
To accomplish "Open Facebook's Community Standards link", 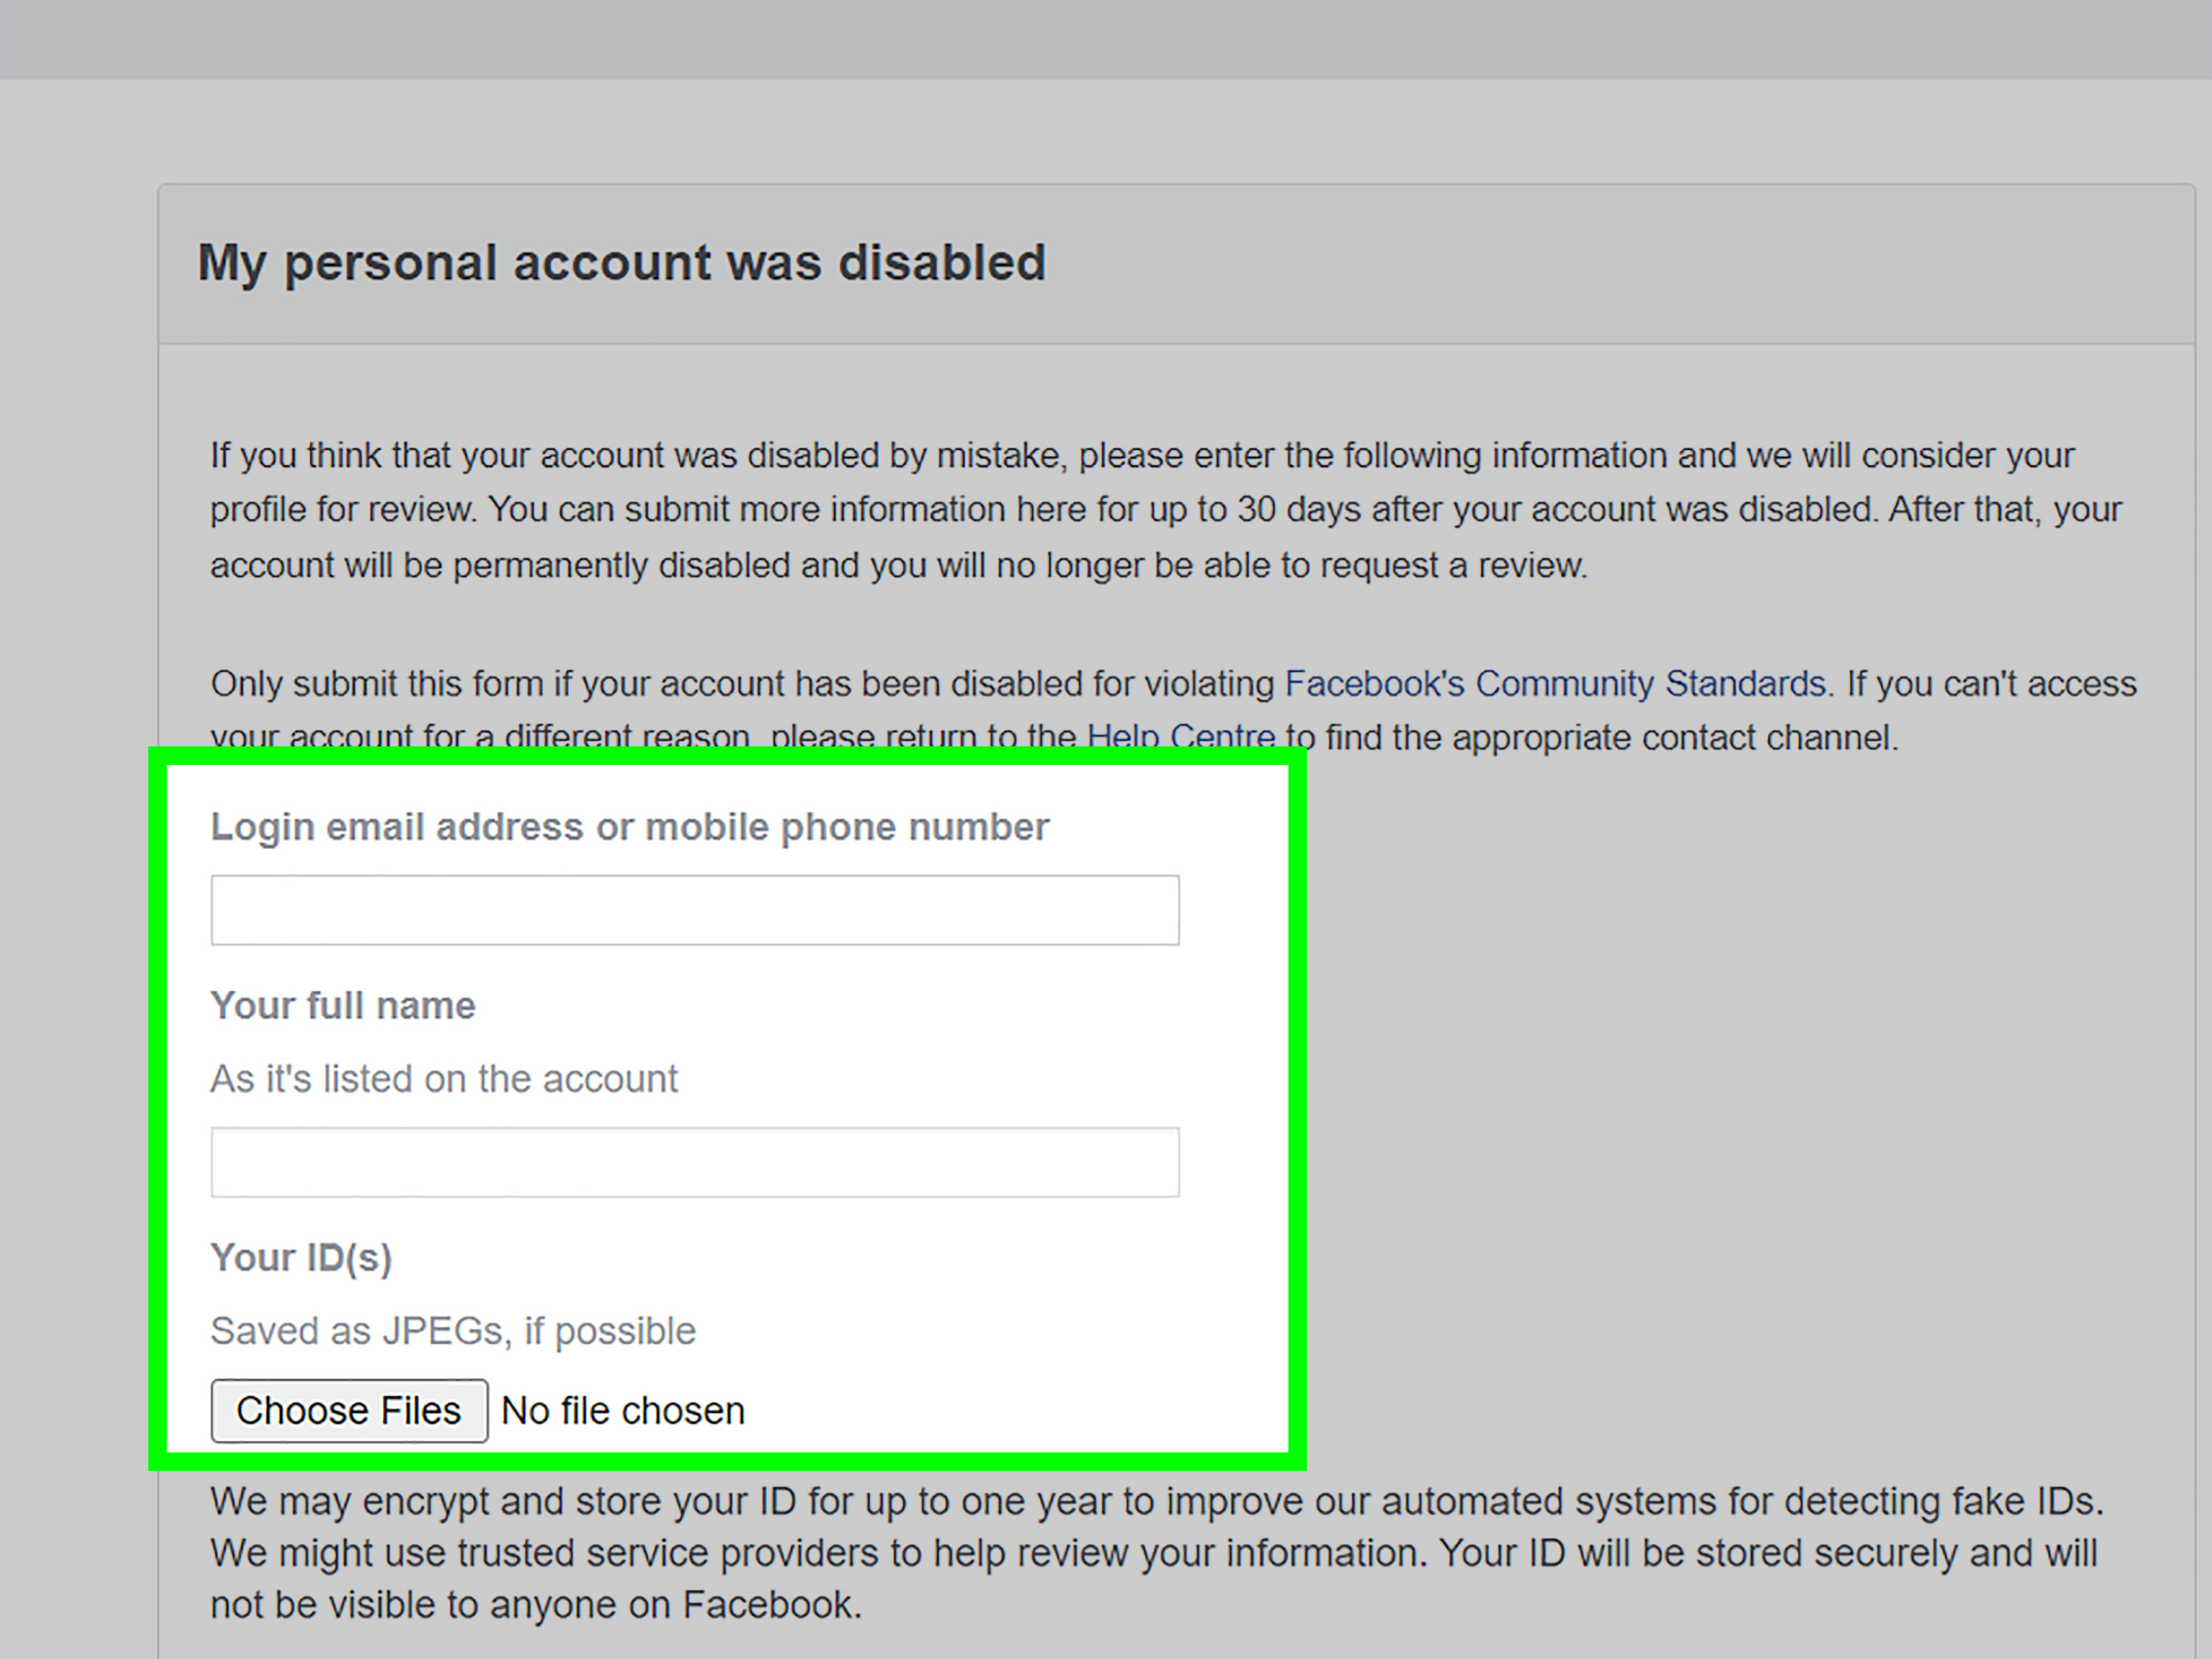I will (1554, 684).
